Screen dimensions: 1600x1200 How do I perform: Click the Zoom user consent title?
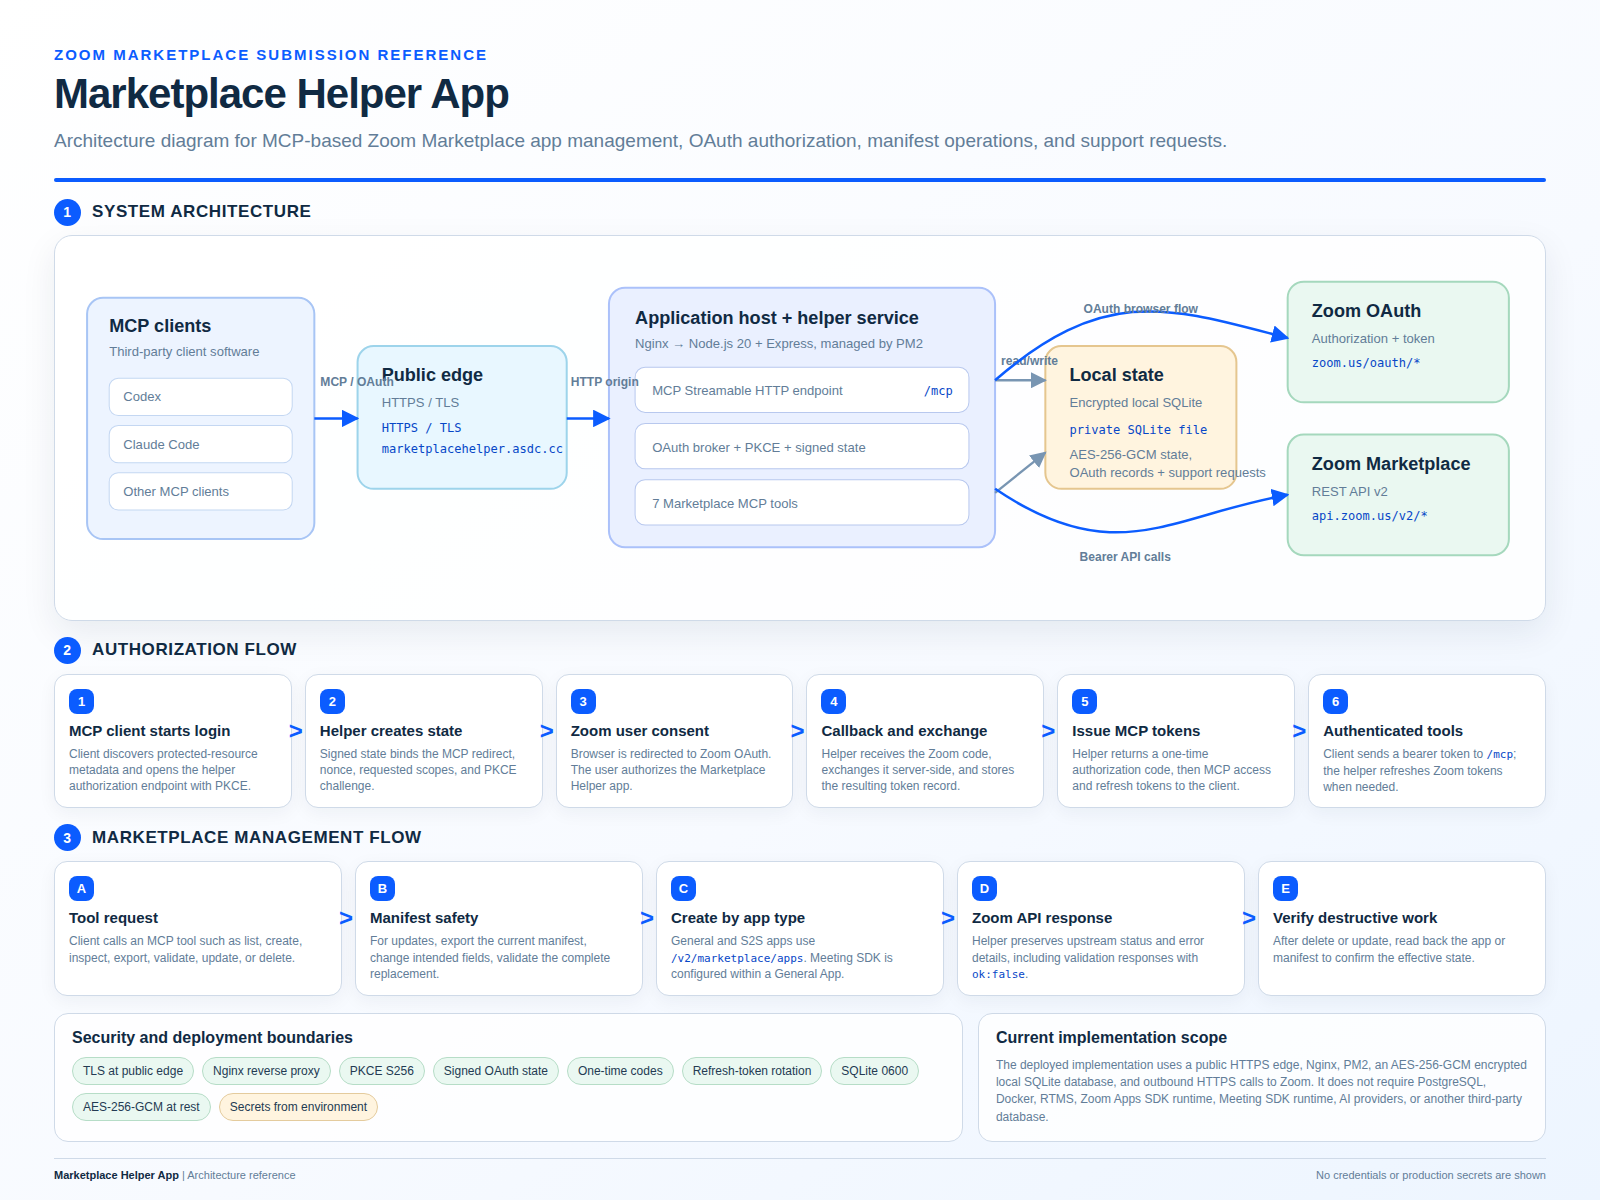click(640, 731)
